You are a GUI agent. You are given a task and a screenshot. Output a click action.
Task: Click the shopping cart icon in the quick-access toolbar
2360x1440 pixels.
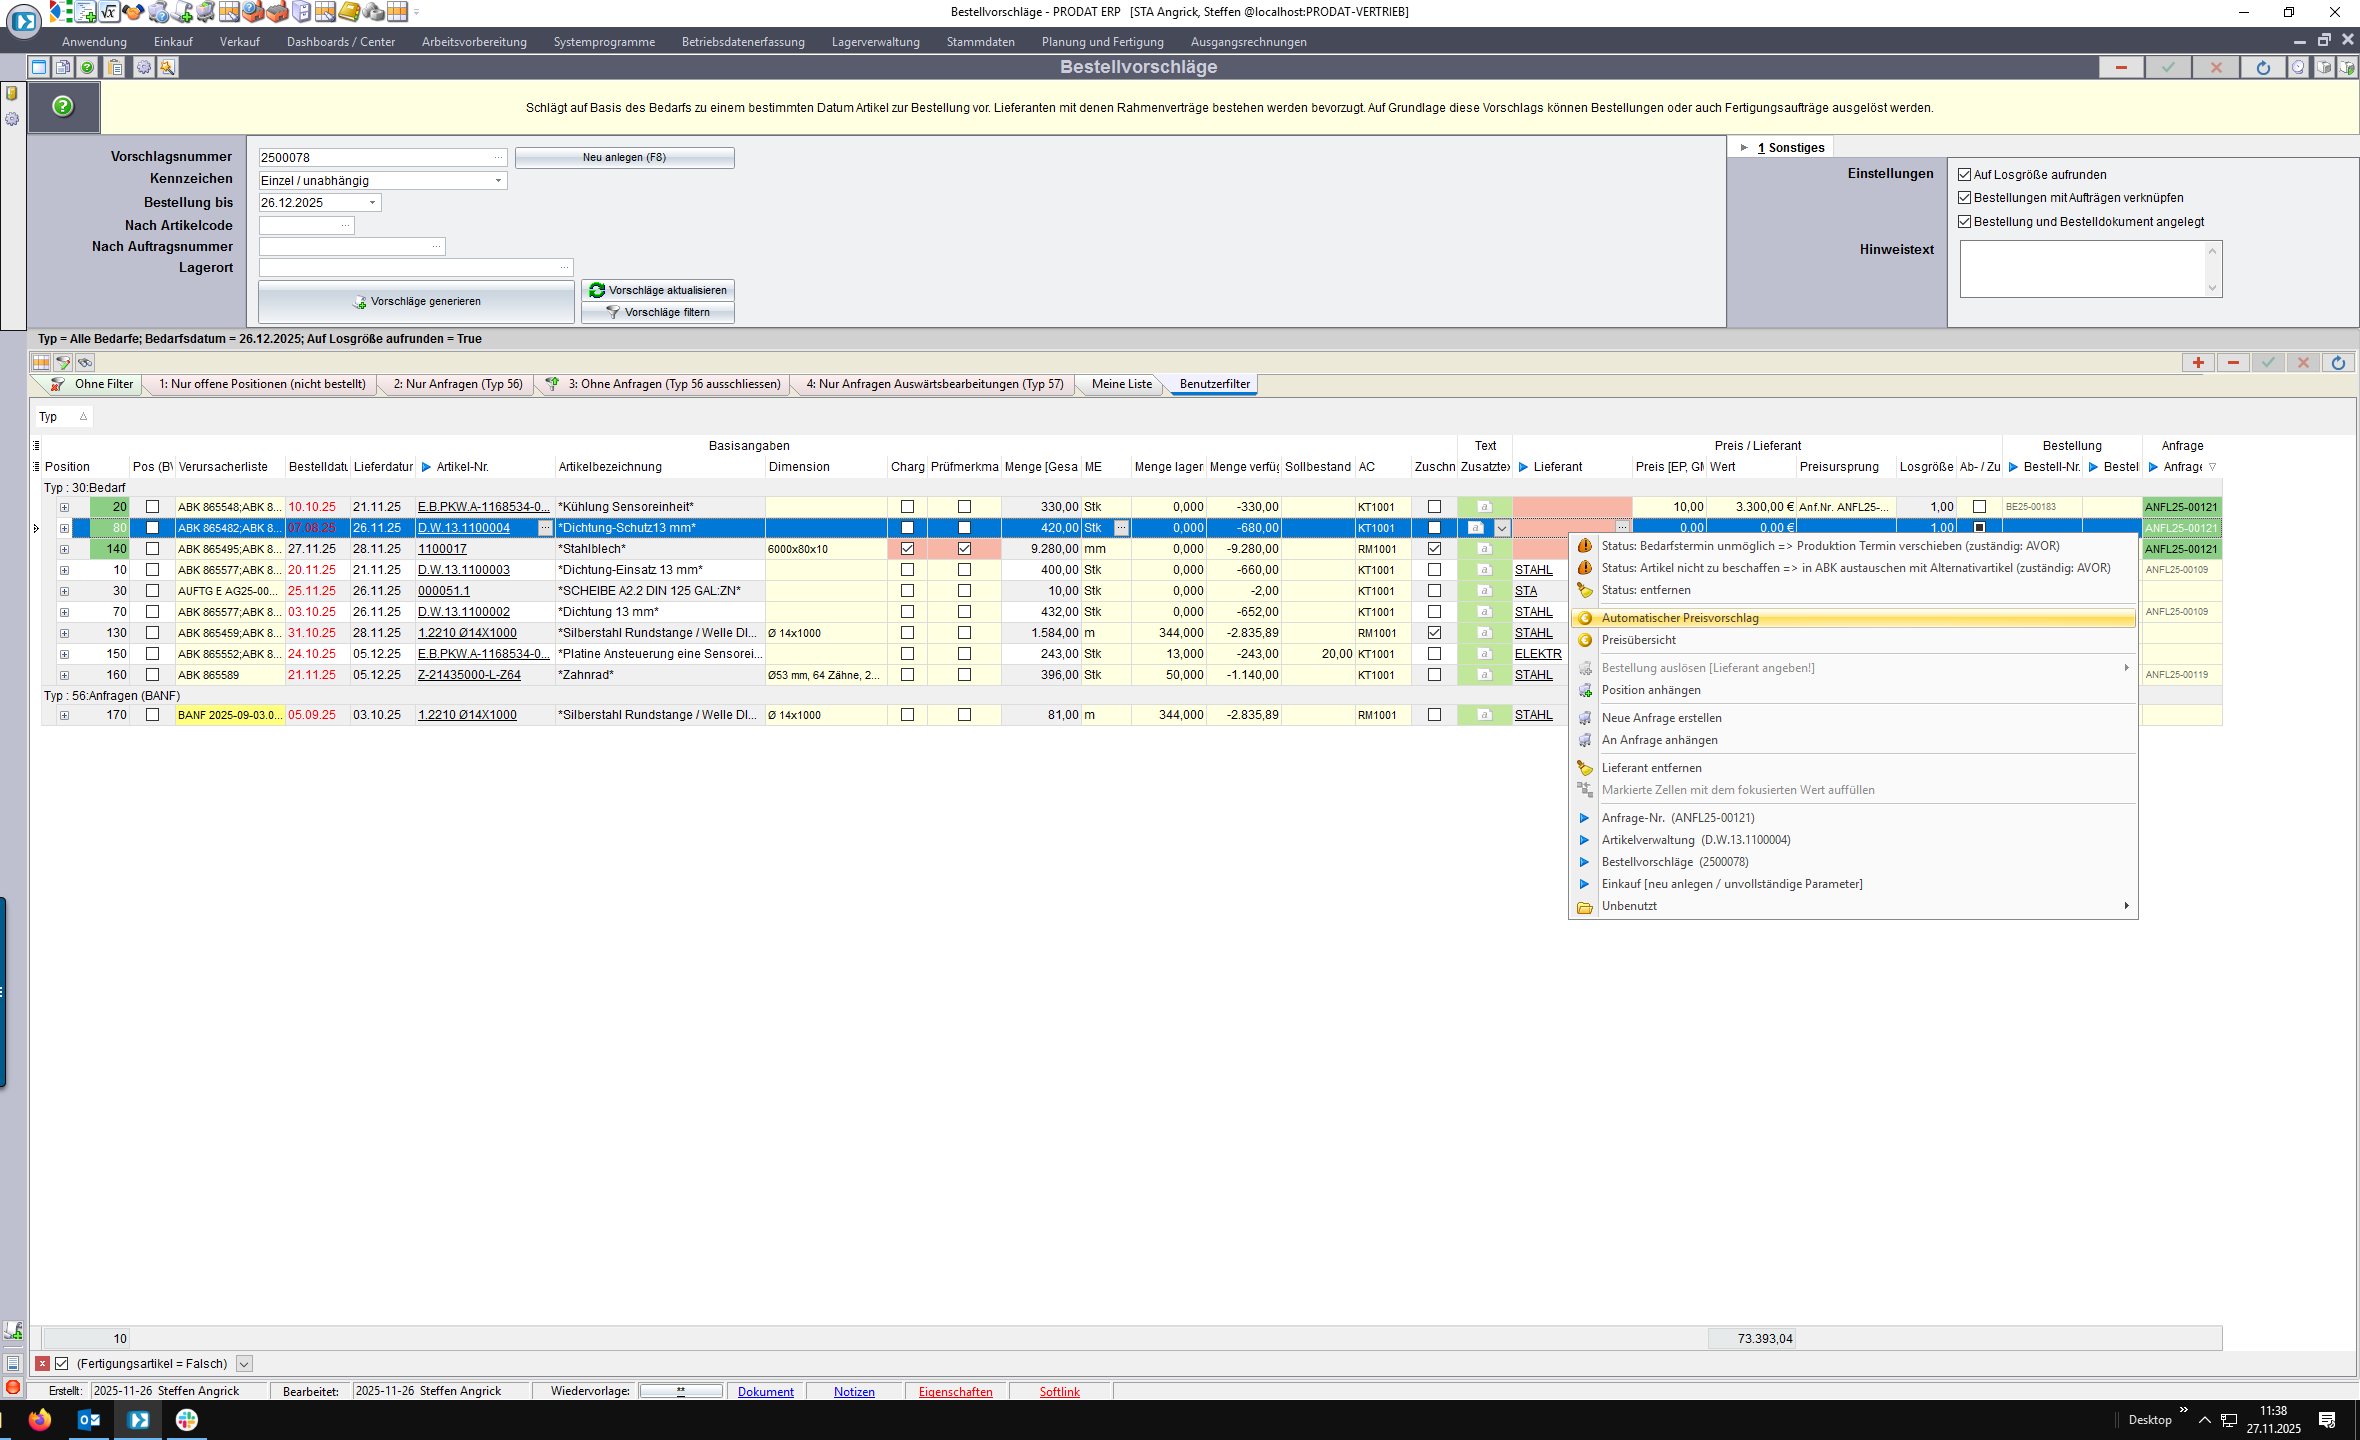tap(205, 12)
